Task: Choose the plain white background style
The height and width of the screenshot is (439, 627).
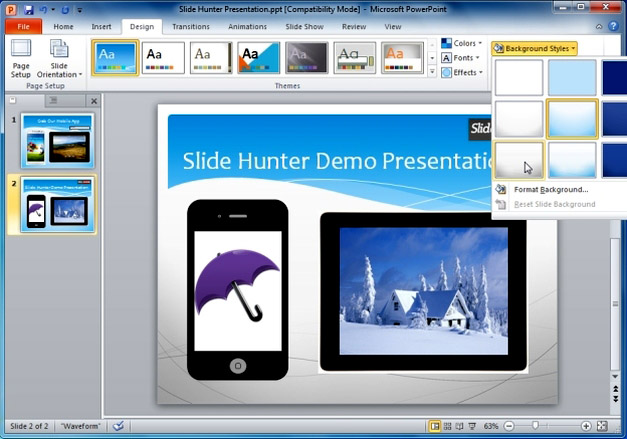Action: (519, 78)
